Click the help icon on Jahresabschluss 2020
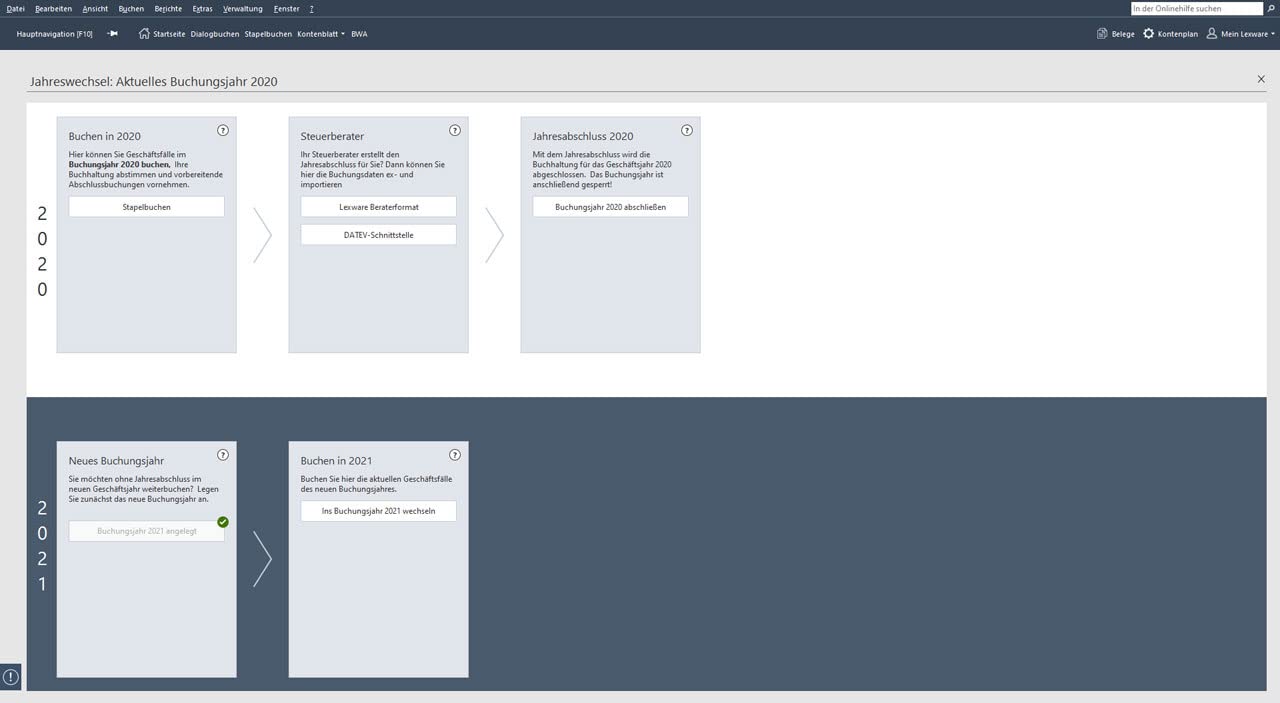 (x=687, y=130)
